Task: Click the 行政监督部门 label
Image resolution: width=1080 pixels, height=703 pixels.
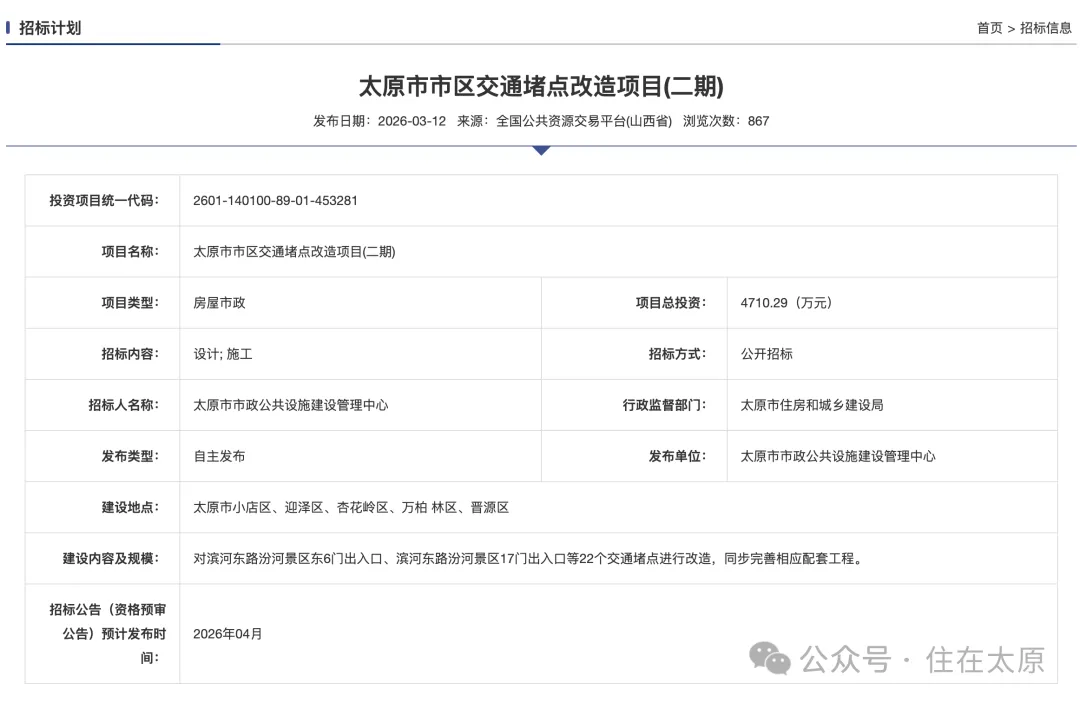Action: tap(664, 405)
